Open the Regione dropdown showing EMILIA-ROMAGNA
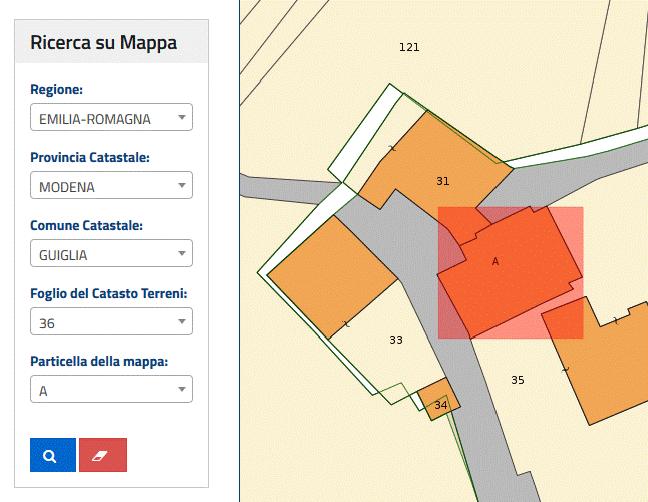Screen dimensions: 648x502 click(x=111, y=117)
